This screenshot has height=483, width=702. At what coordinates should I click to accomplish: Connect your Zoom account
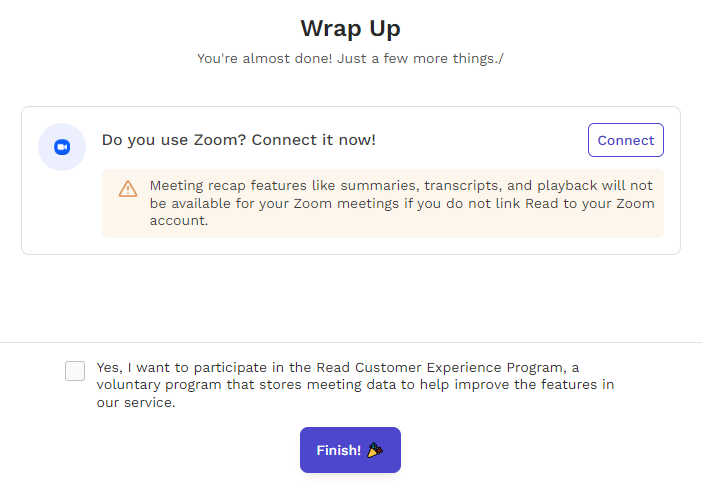(625, 140)
